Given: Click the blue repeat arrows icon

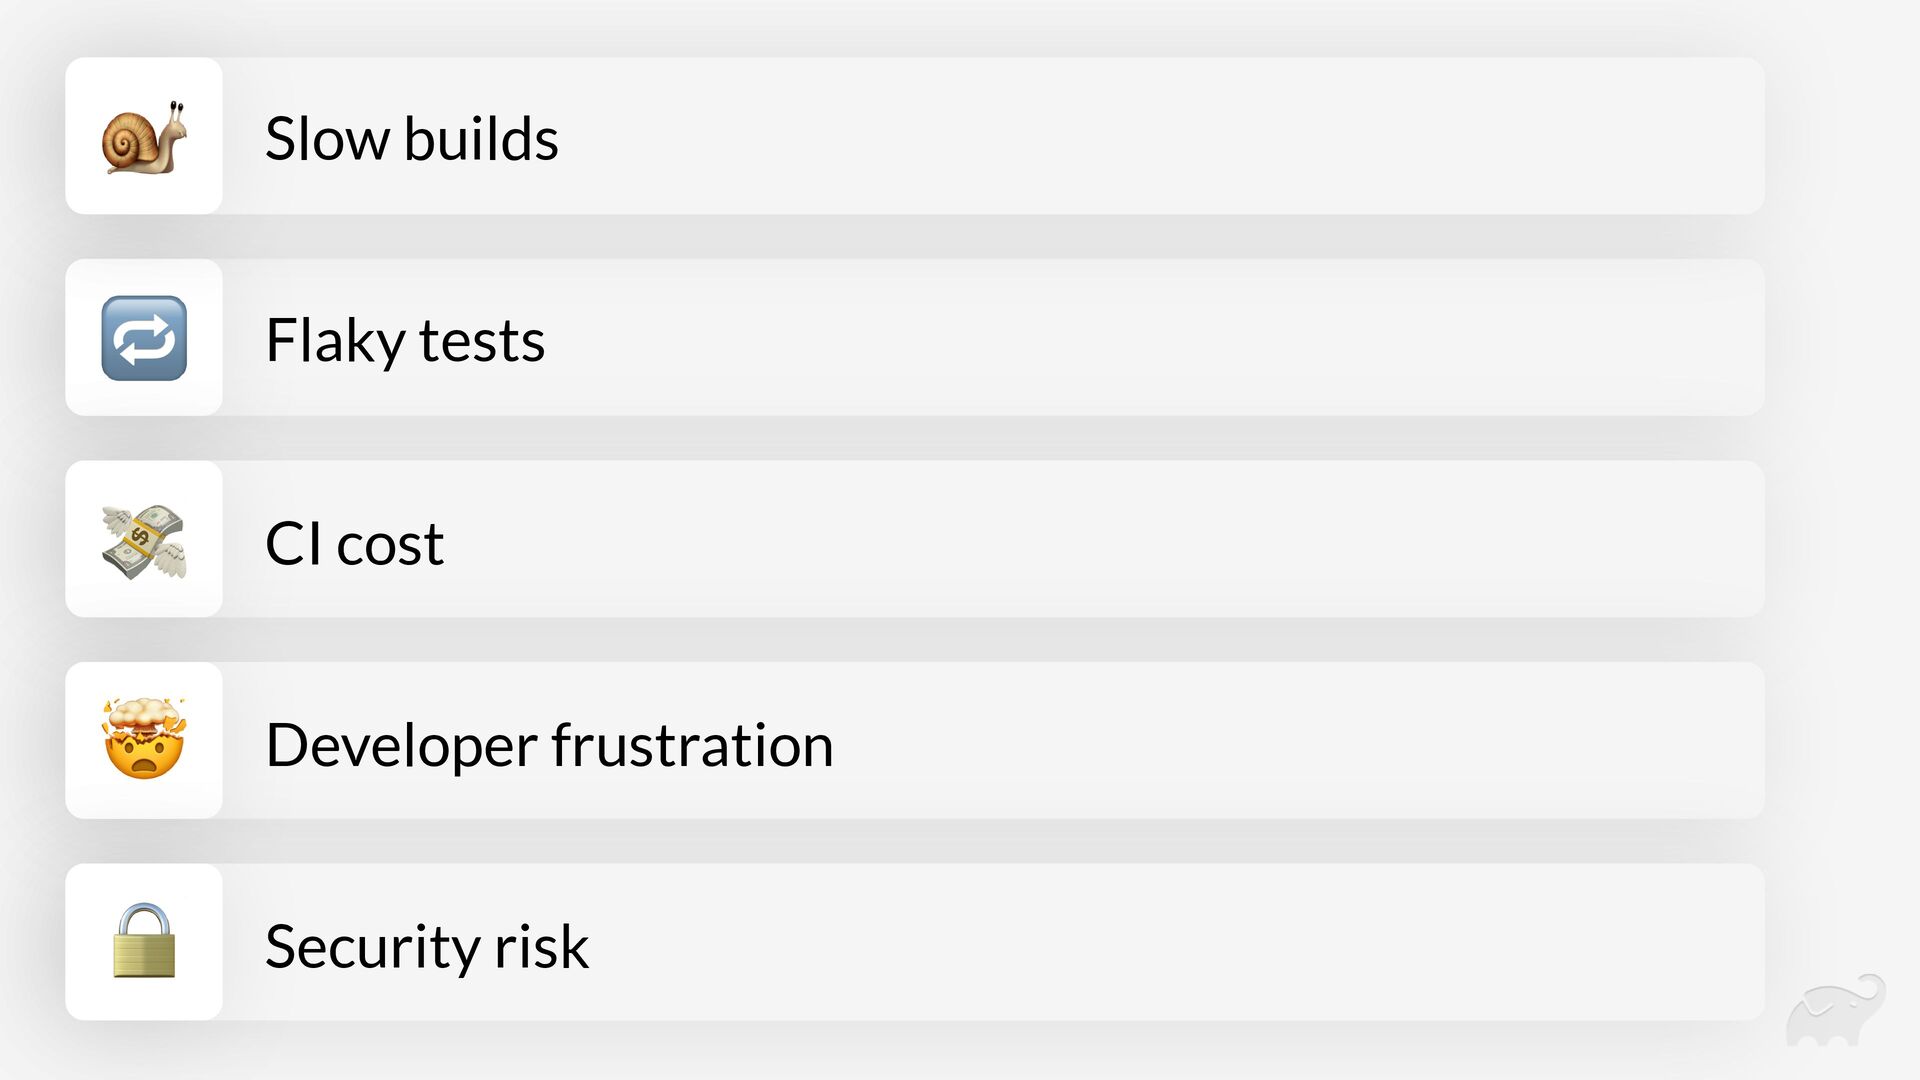Looking at the screenshot, I should [144, 338].
